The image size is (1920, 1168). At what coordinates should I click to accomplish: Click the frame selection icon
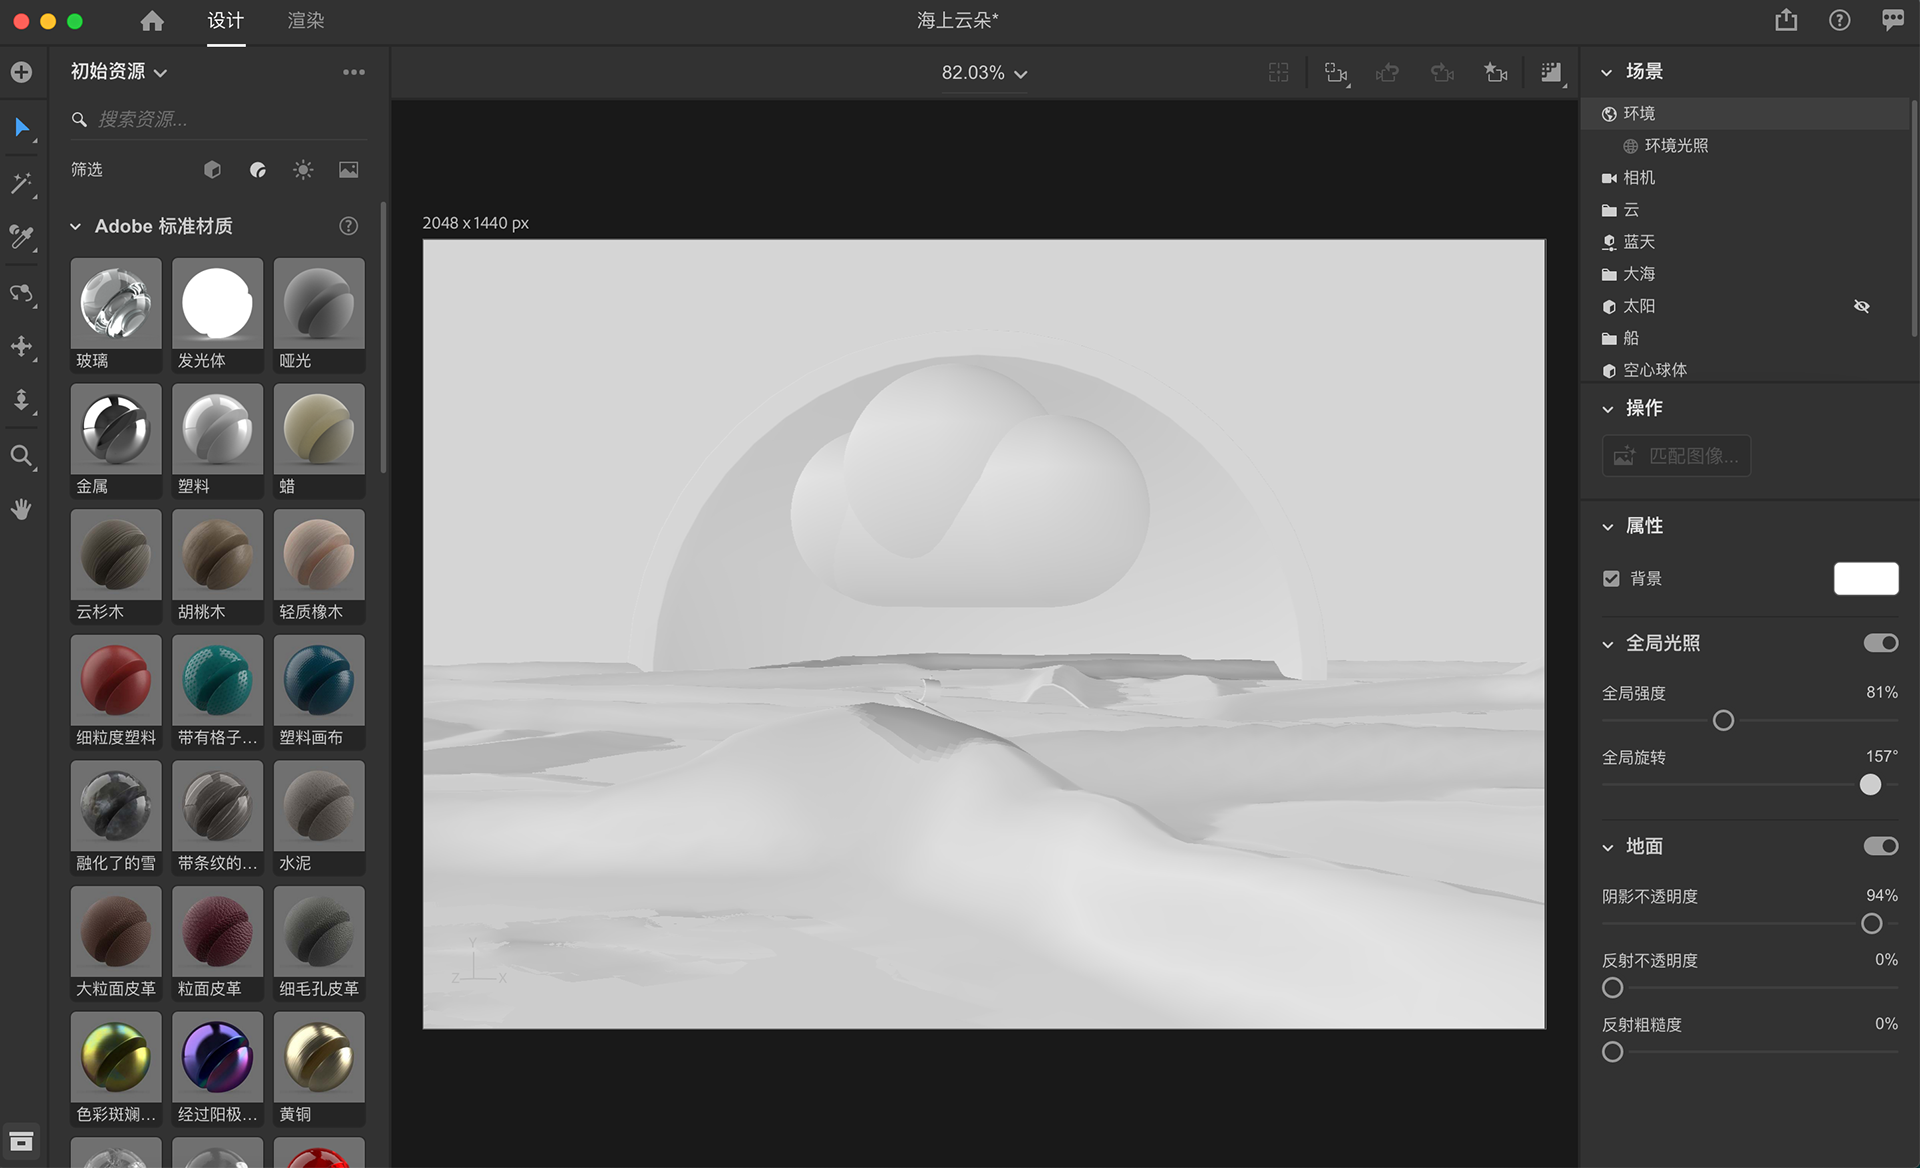pyautogui.click(x=1278, y=72)
